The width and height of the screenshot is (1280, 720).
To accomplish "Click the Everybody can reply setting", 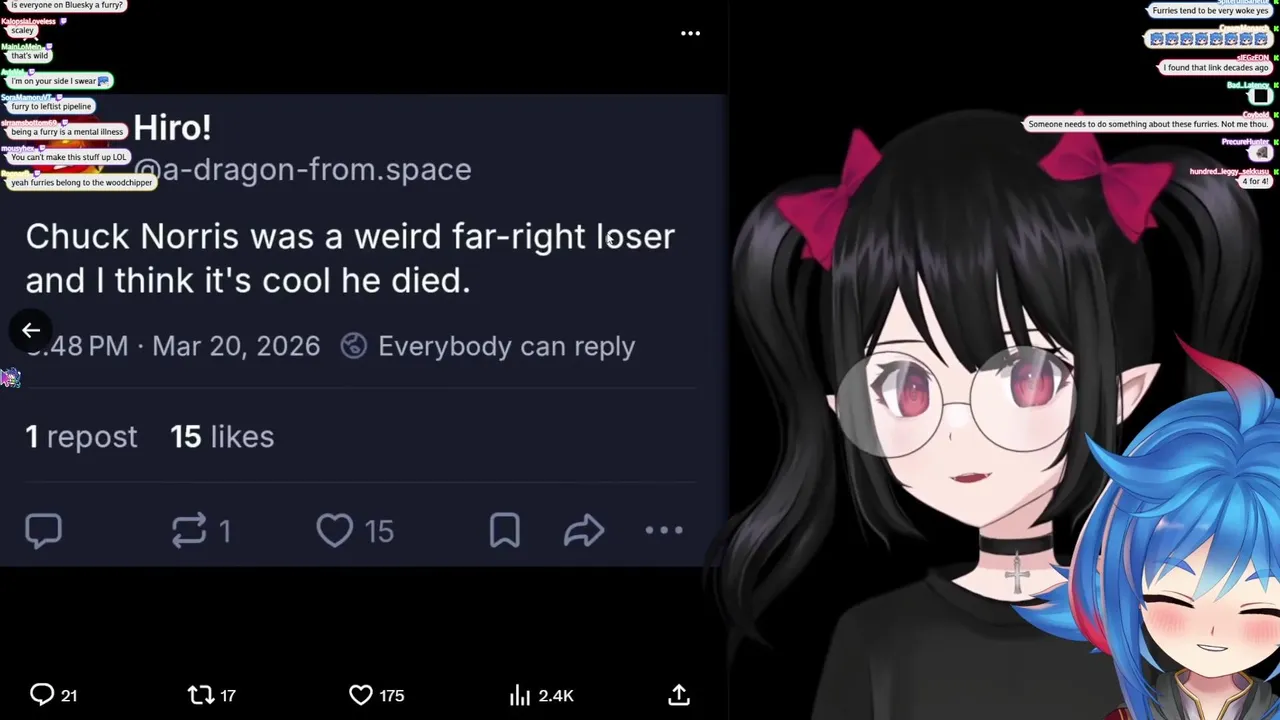I will (x=506, y=346).
